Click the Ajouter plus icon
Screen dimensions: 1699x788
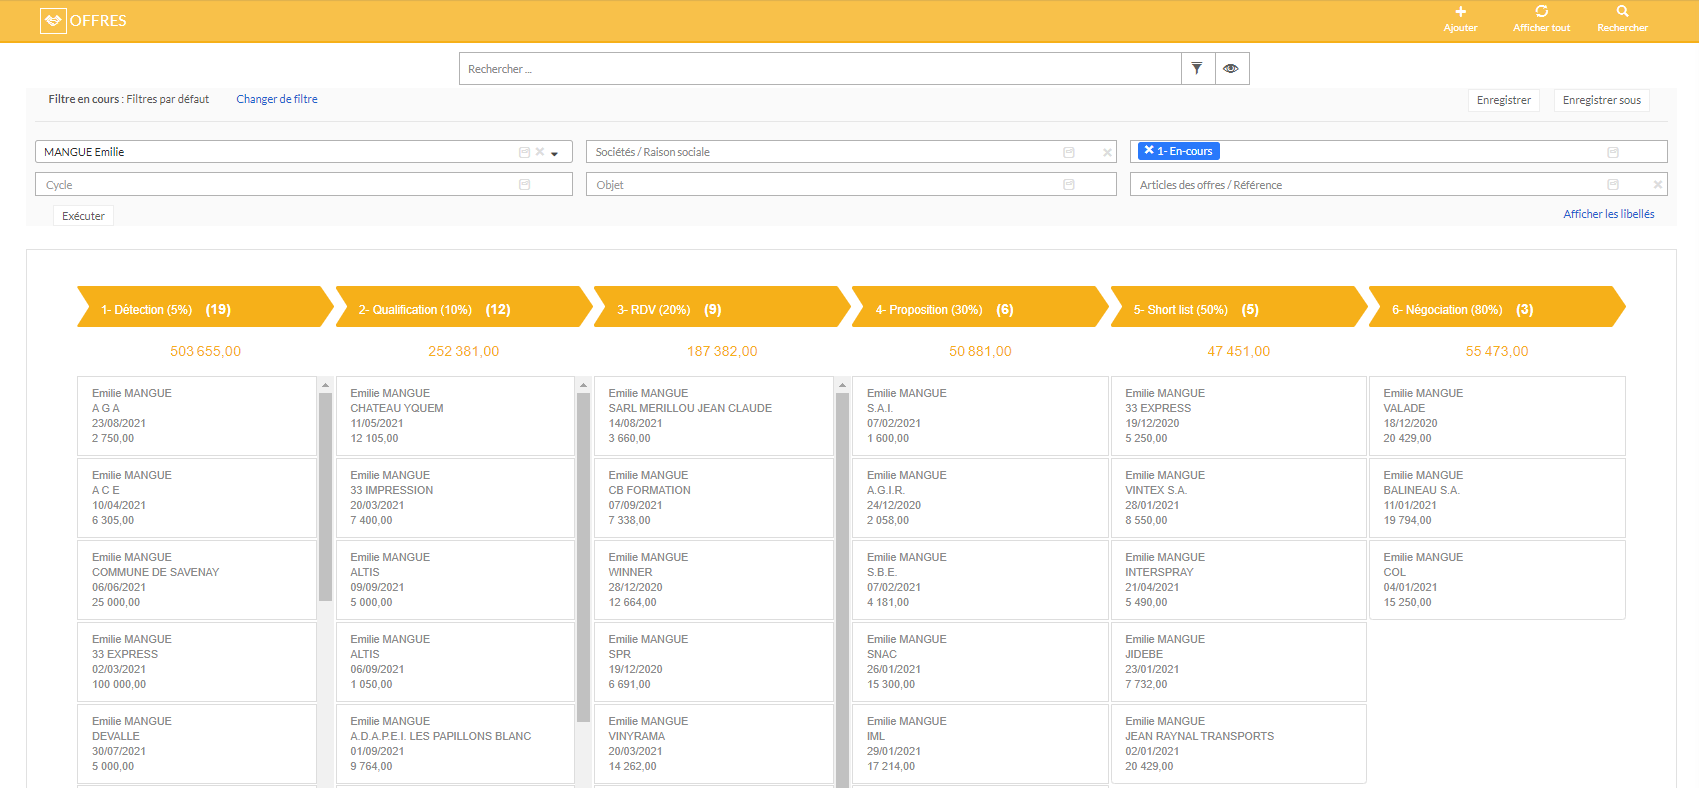tap(1460, 12)
